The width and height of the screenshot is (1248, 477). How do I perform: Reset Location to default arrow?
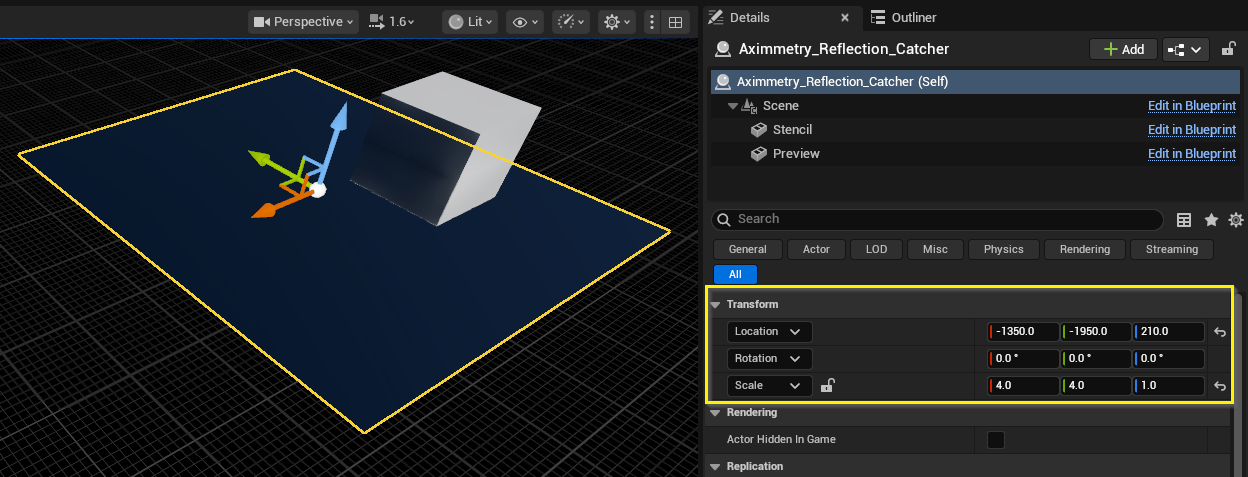click(1220, 332)
